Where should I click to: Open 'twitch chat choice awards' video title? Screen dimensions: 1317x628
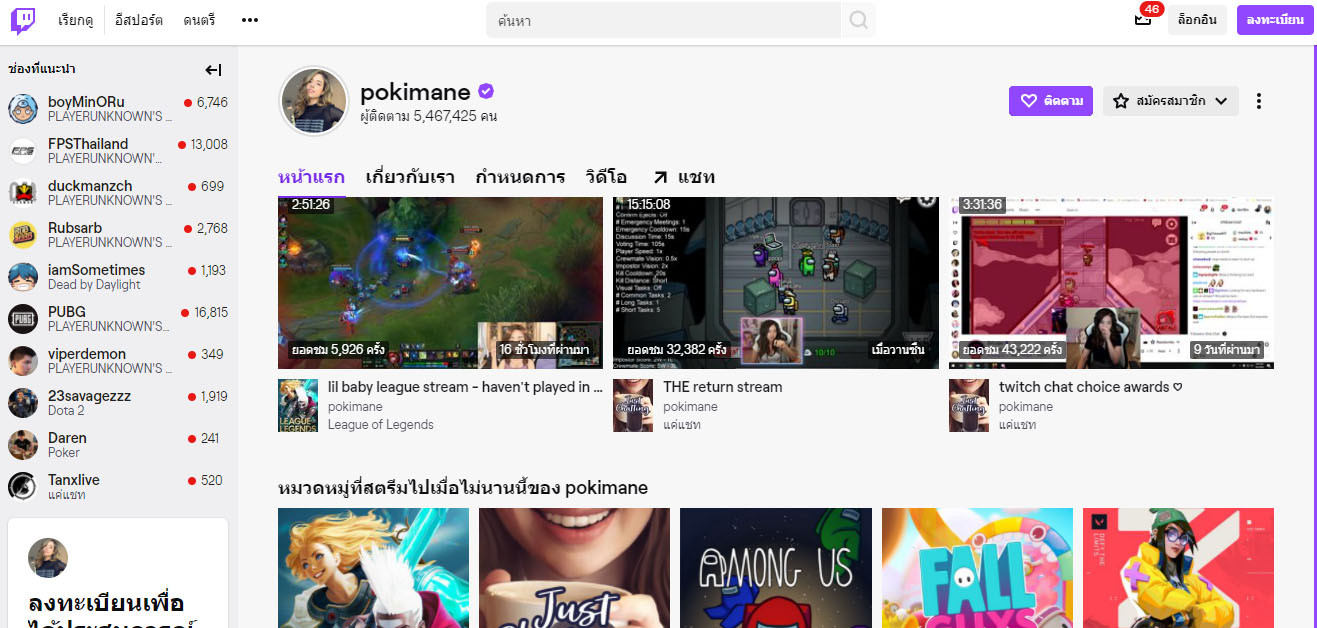pyautogui.click(x=1091, y=387)
